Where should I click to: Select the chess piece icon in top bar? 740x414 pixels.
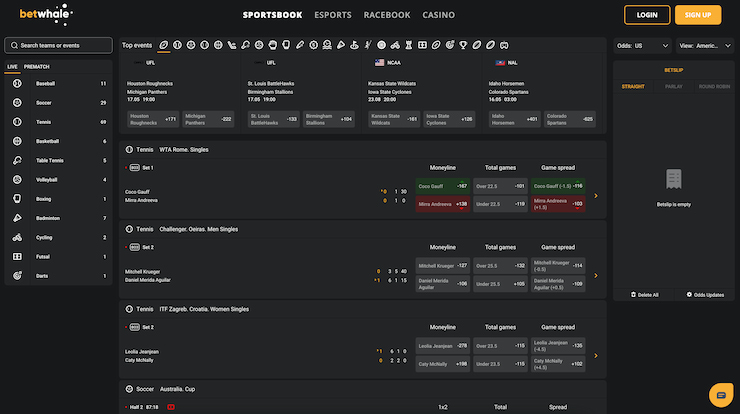[409, 45]
